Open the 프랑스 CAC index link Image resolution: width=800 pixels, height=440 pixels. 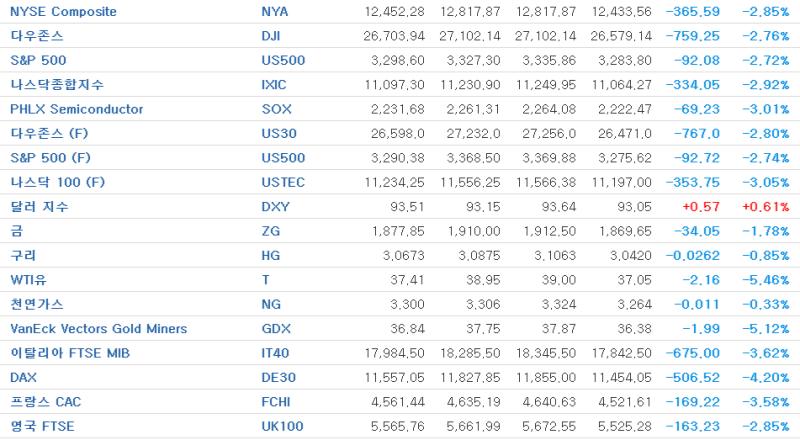coord(45,402)
